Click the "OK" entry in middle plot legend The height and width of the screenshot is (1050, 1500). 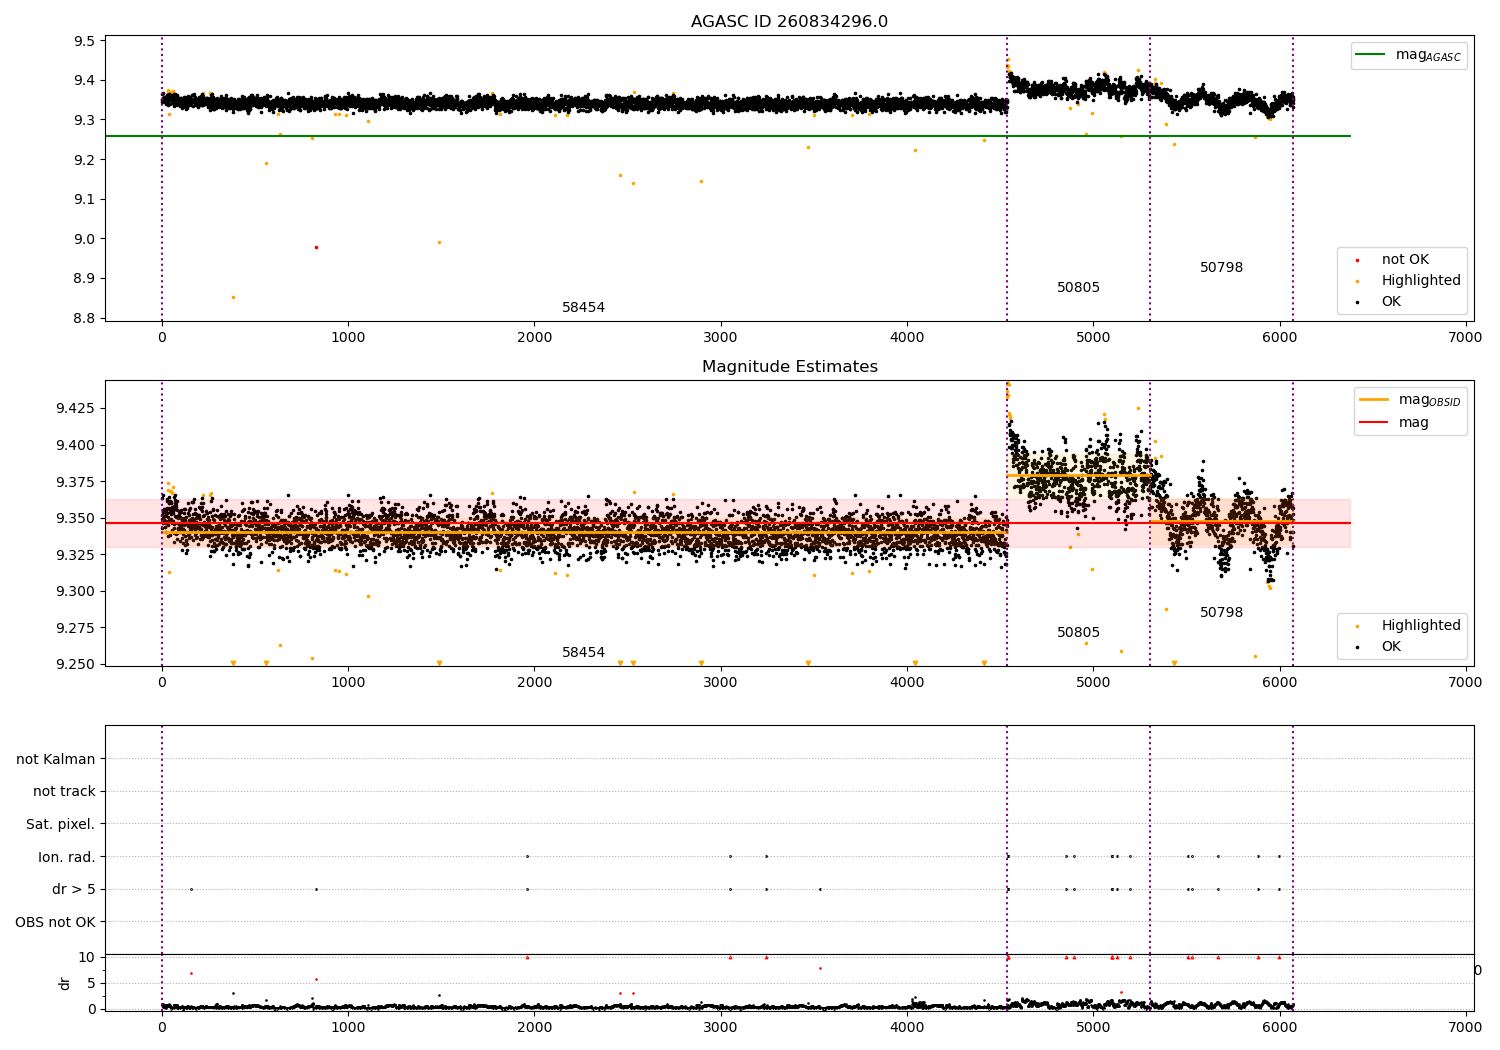(1391, 647)
